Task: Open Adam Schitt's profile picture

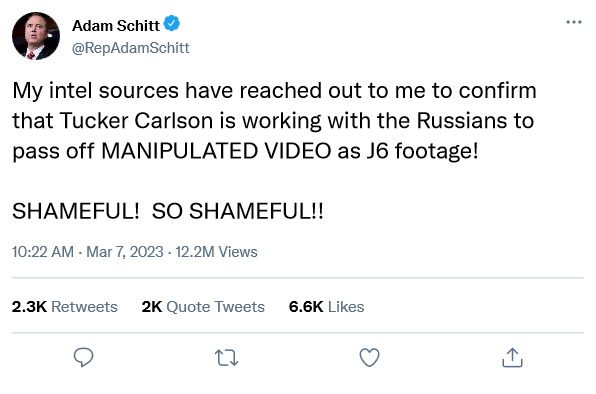Action: point(36,36)
